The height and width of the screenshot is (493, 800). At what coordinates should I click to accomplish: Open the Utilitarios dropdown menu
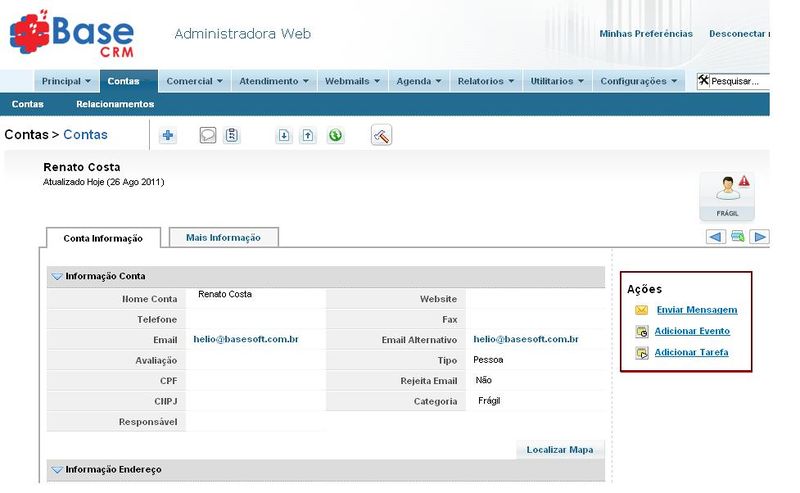tap(557, 81)
